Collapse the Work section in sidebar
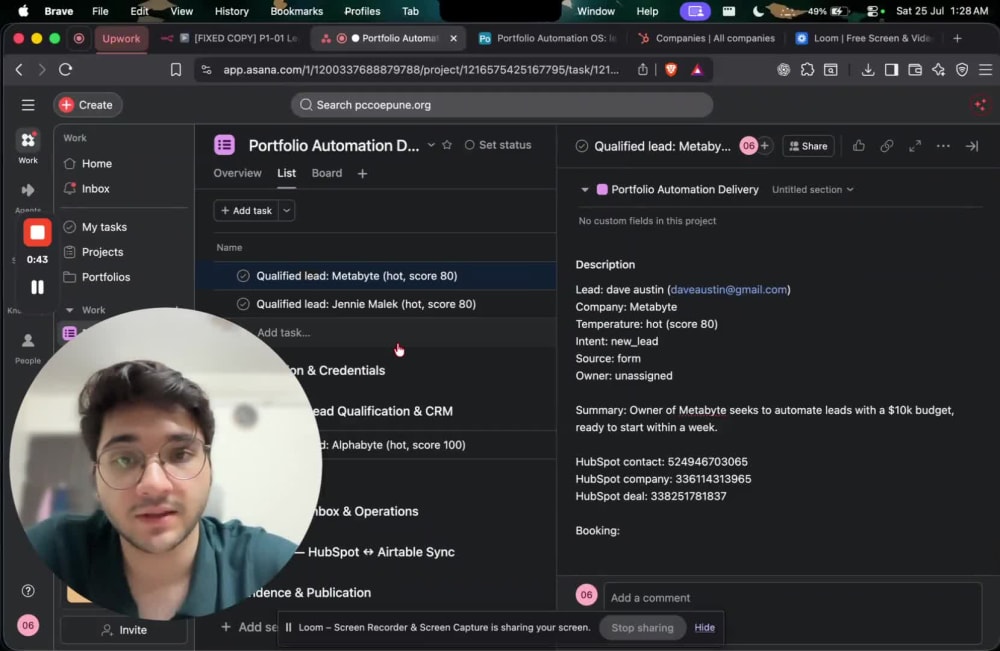The height and width of the screenshot is (651, 1000). pos(70,310)
